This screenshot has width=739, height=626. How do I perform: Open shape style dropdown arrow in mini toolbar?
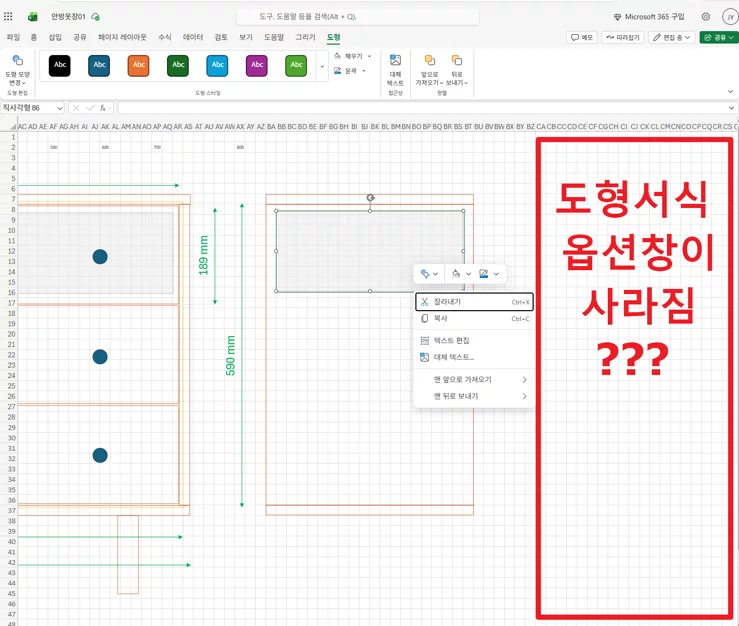tap(435, 274)
